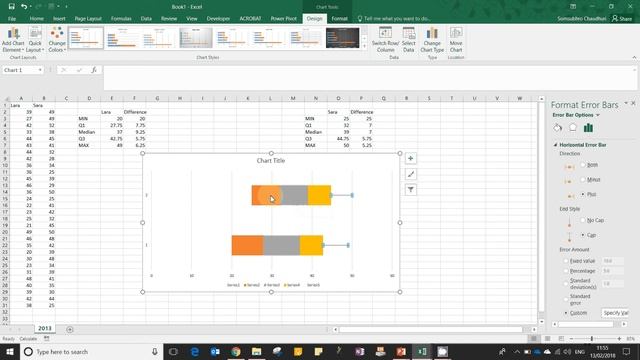Open the Format chart tools tab

click(x=340, y=19)
